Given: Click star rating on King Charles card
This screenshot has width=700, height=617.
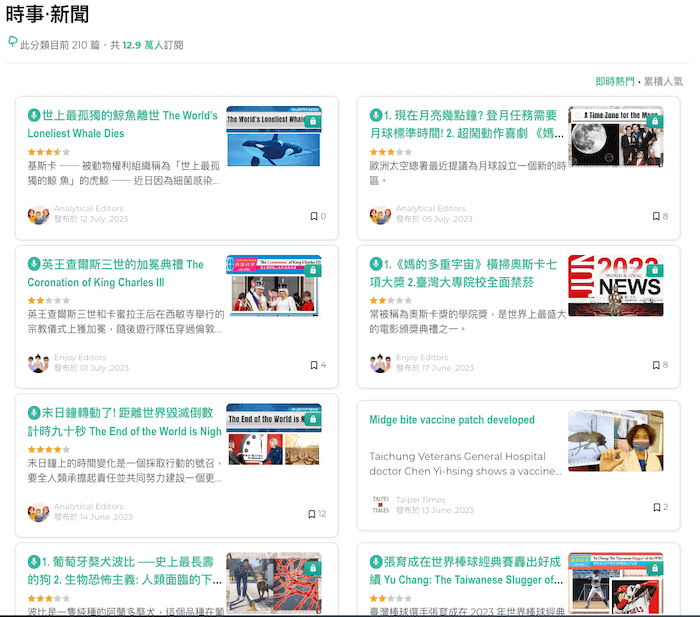Looking at the screenshot, I should tap(49, 300).
